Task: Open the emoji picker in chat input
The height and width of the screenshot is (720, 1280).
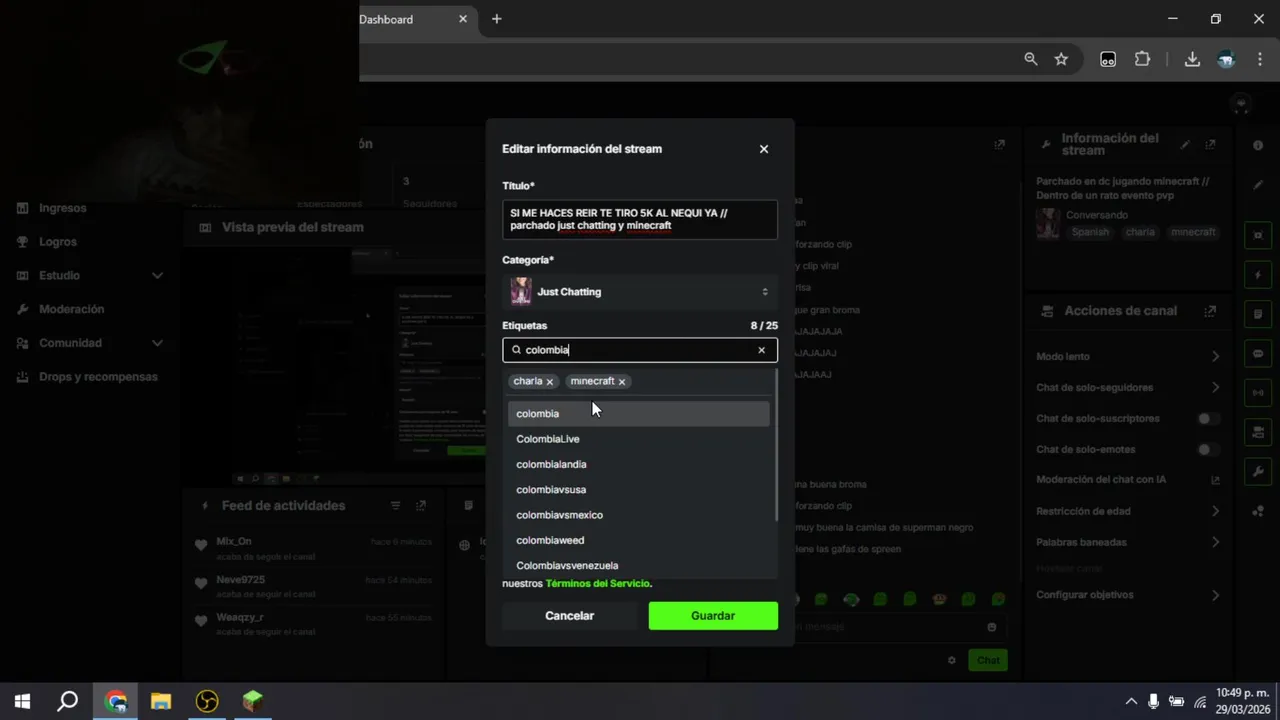Action: tap(992, 627)
